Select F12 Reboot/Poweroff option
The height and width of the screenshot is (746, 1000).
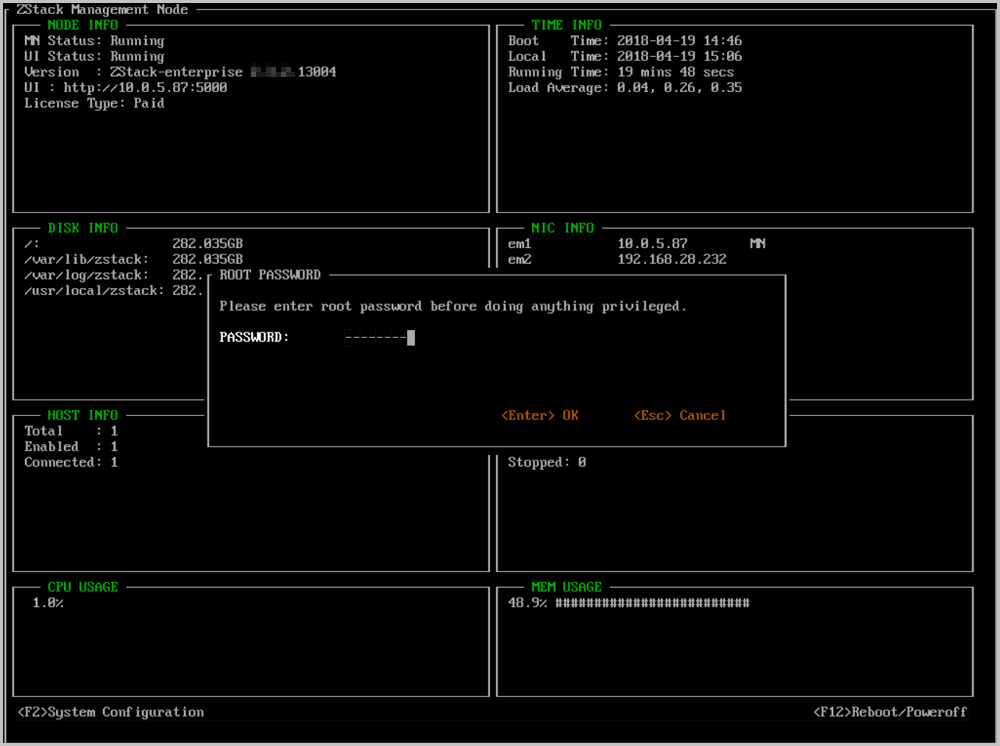890,712
